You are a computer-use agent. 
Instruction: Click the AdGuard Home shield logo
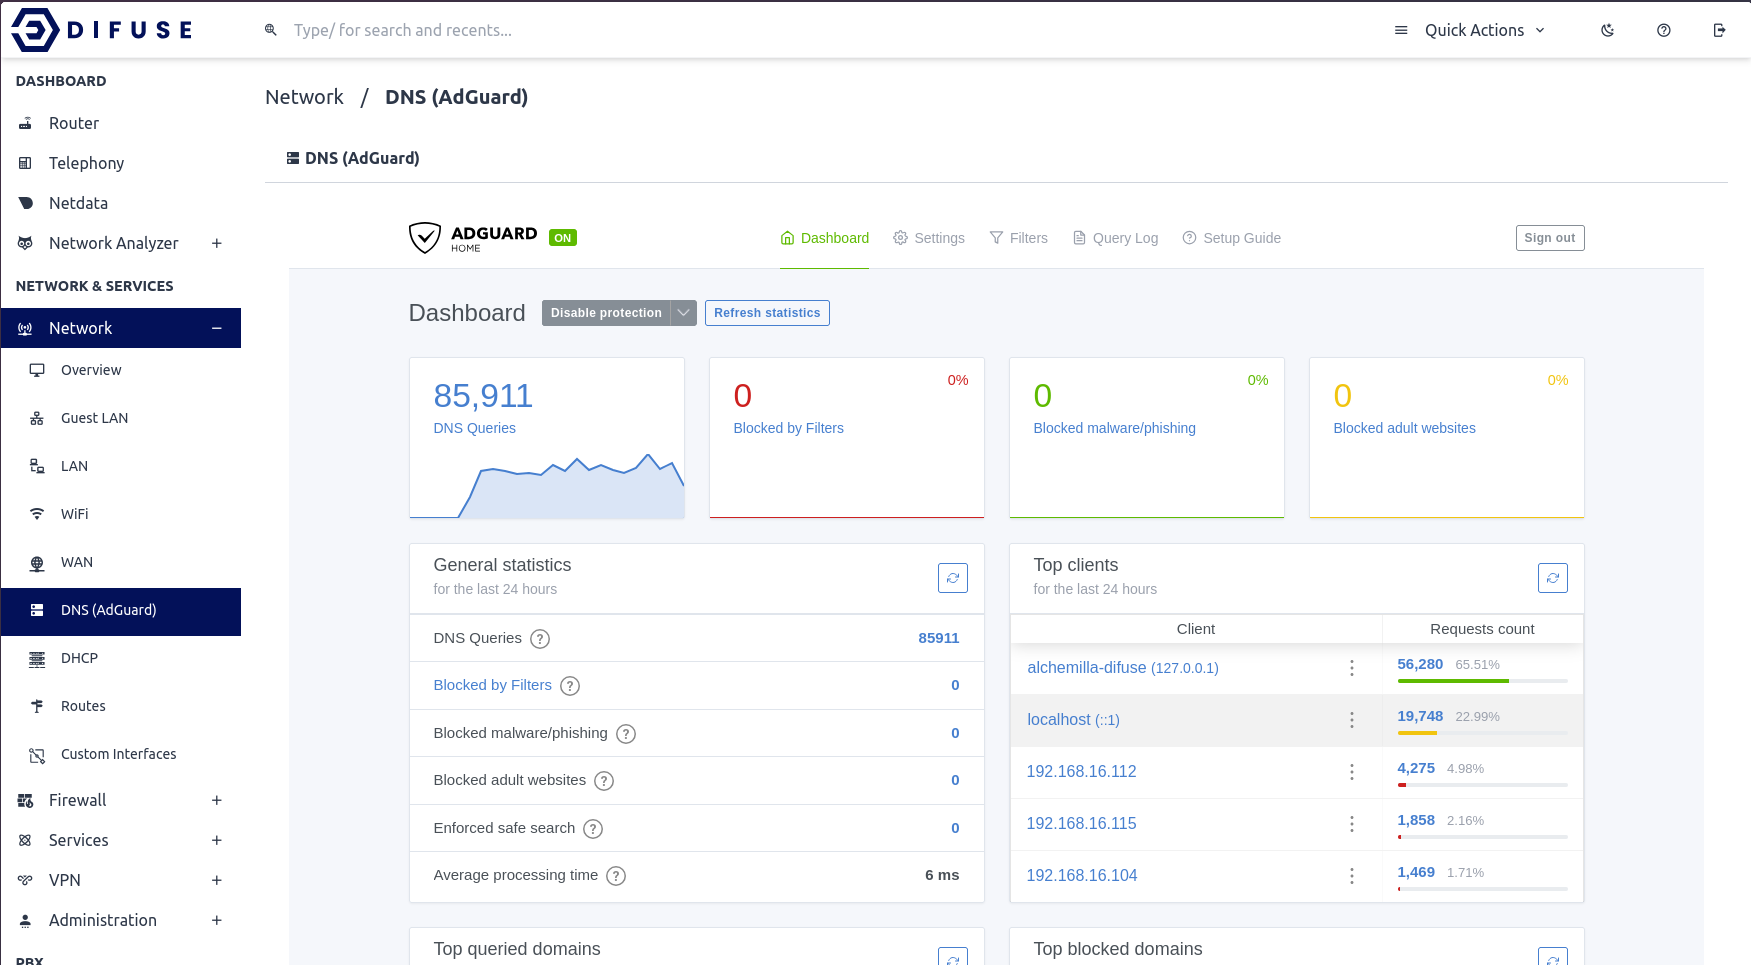425,238
